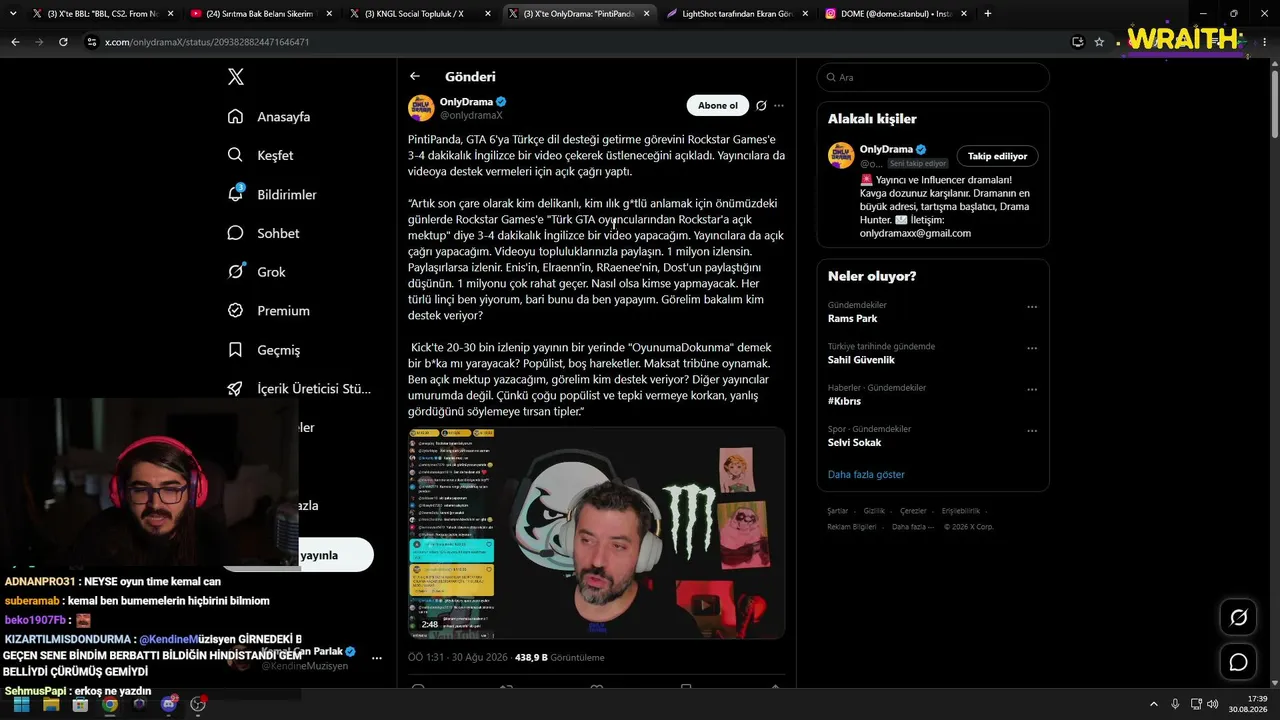Open more options for Sahil Güvenlik trend
1280x720 pixels.
click(1032, 348)
